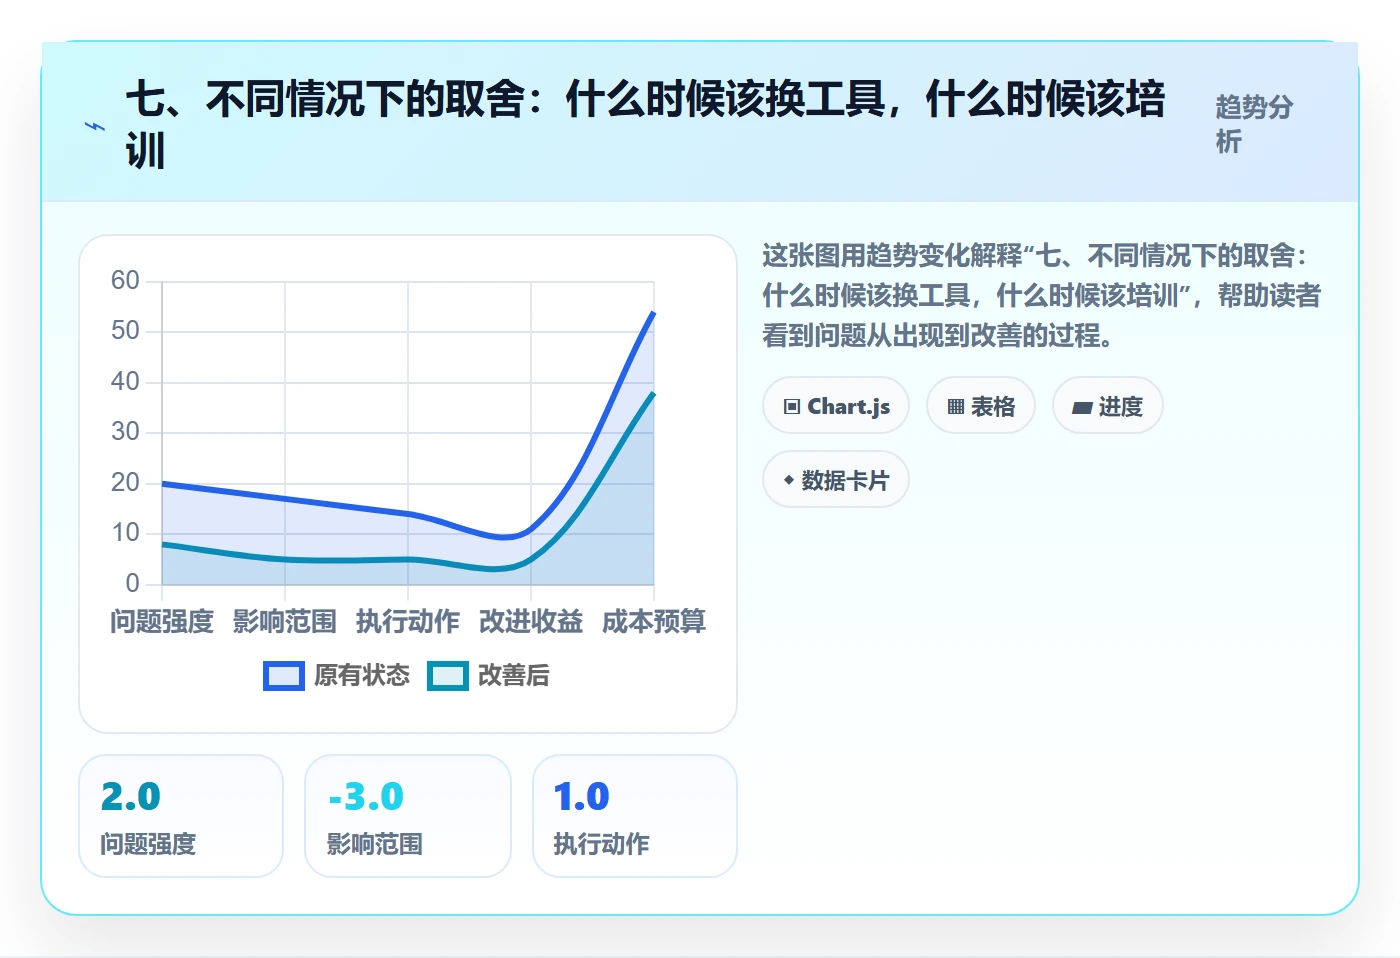
Task: Toggle the 改善后 legend color box
Action: pyautogui.click(x=447, y=676)
